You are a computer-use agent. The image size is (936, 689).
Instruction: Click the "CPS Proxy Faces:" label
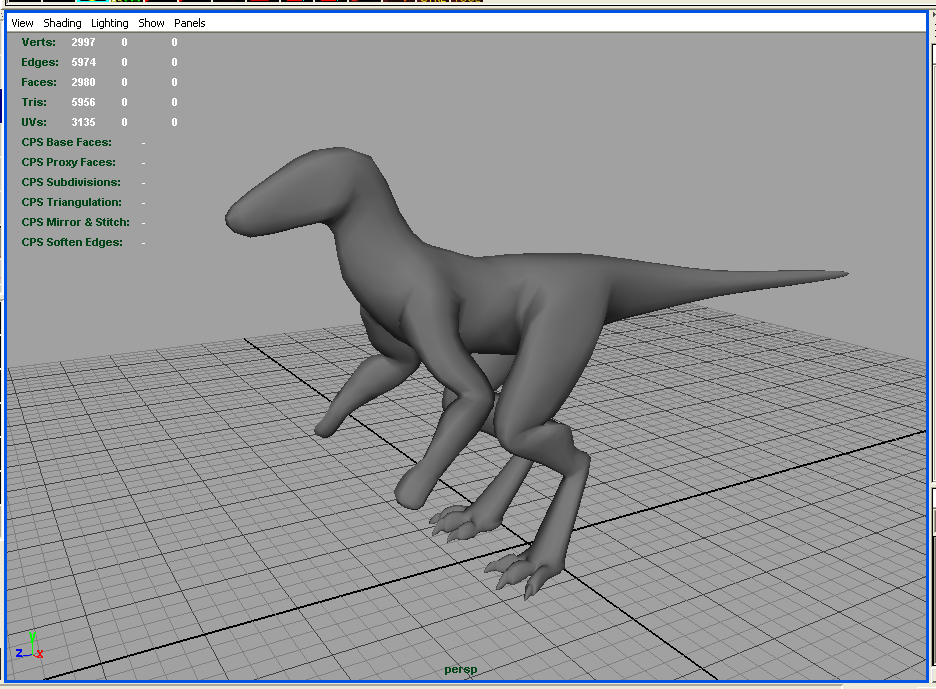69,162
